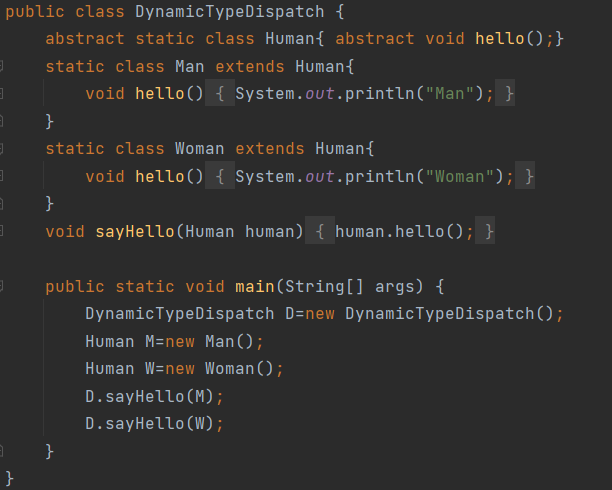Click "extends" keyword on the Man class line
This screenshot has height=490, width=612.
pos(250,66)
